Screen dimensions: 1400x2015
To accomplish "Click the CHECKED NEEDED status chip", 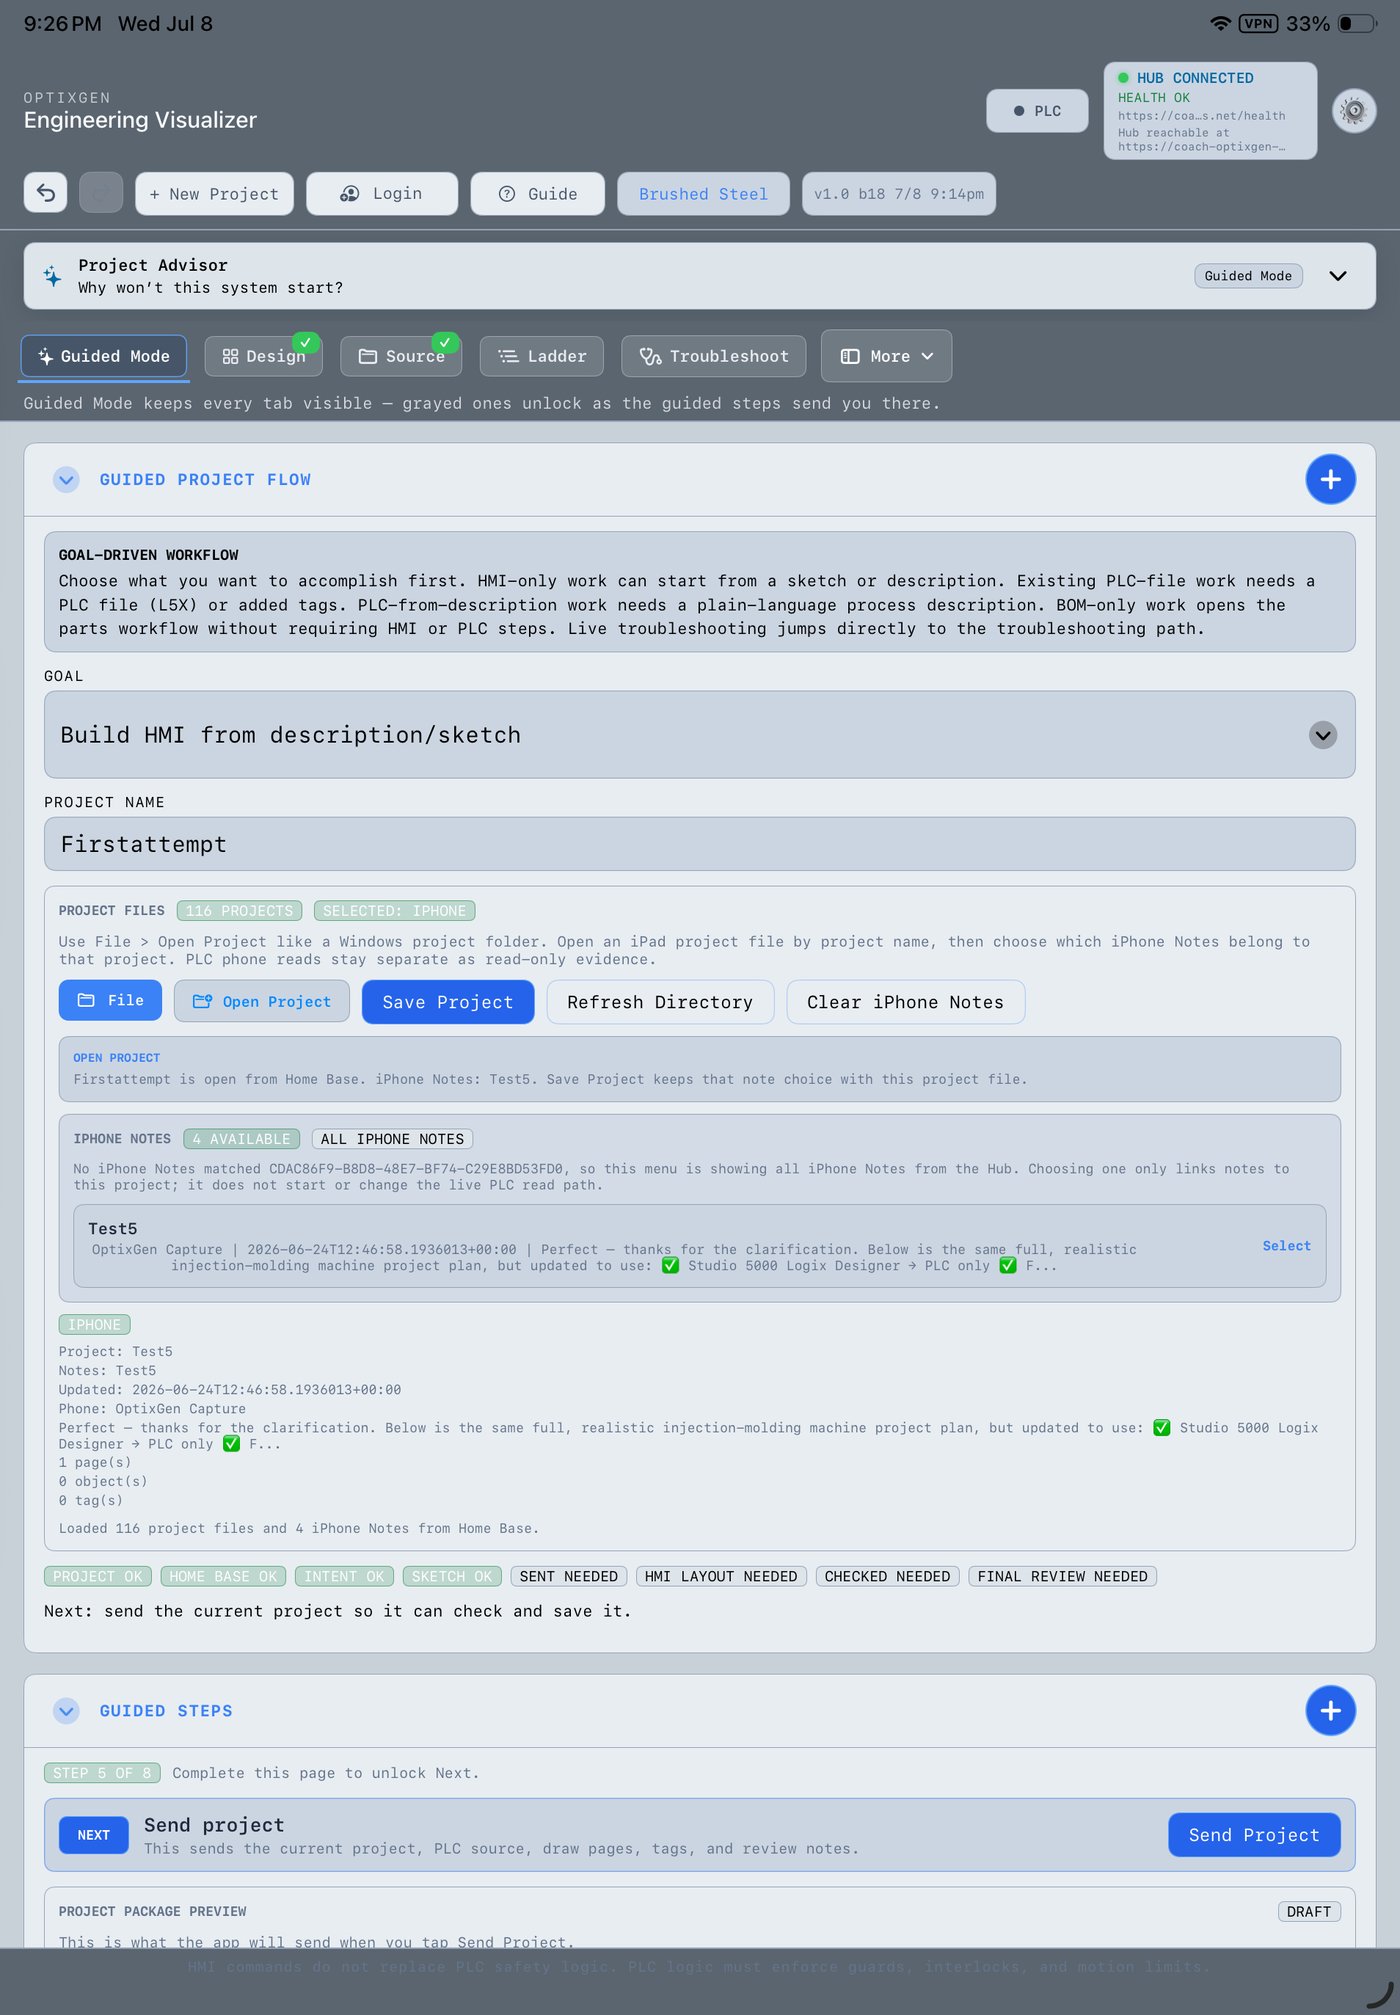I will click(x=888, y=1576).
